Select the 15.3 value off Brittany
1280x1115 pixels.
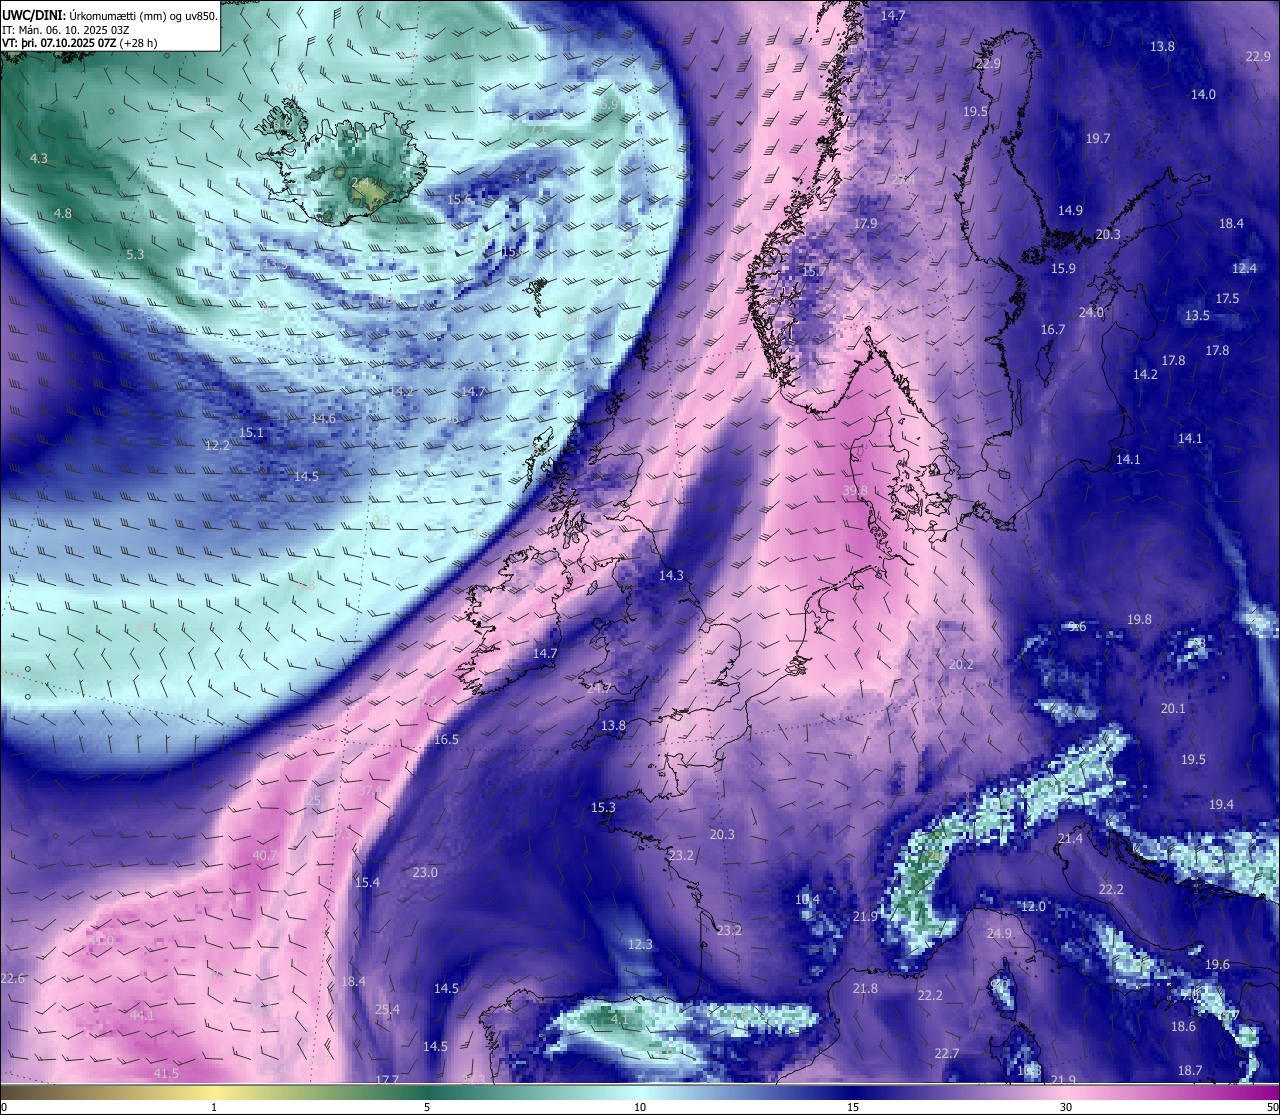(x=603, y=807)
